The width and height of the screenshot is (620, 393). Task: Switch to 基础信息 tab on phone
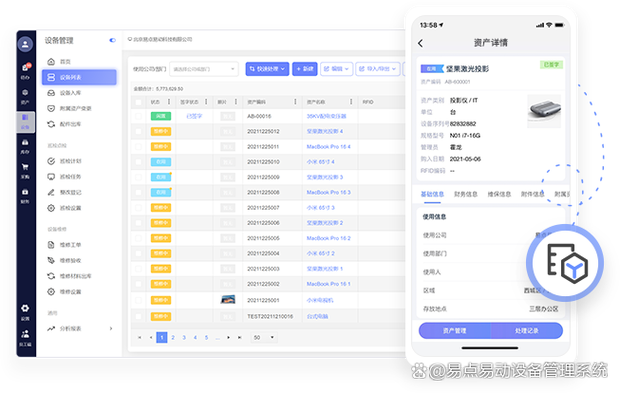(432, 194)
